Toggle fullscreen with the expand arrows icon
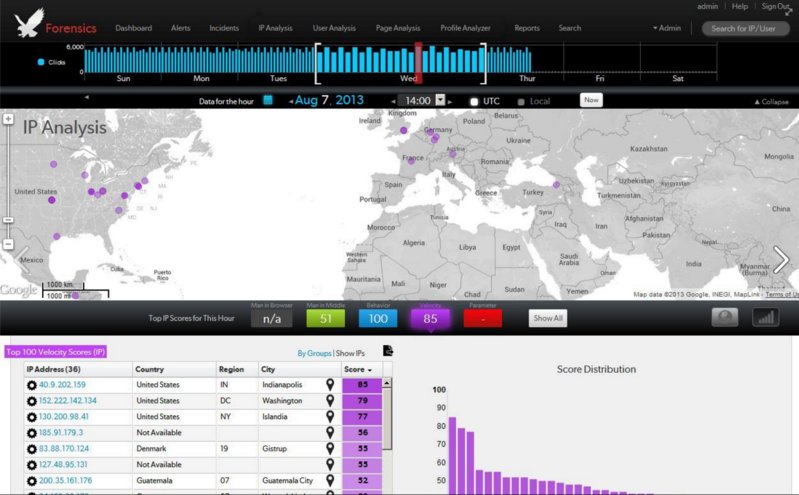Screen dimensions: 799x495 click(789, 11)
